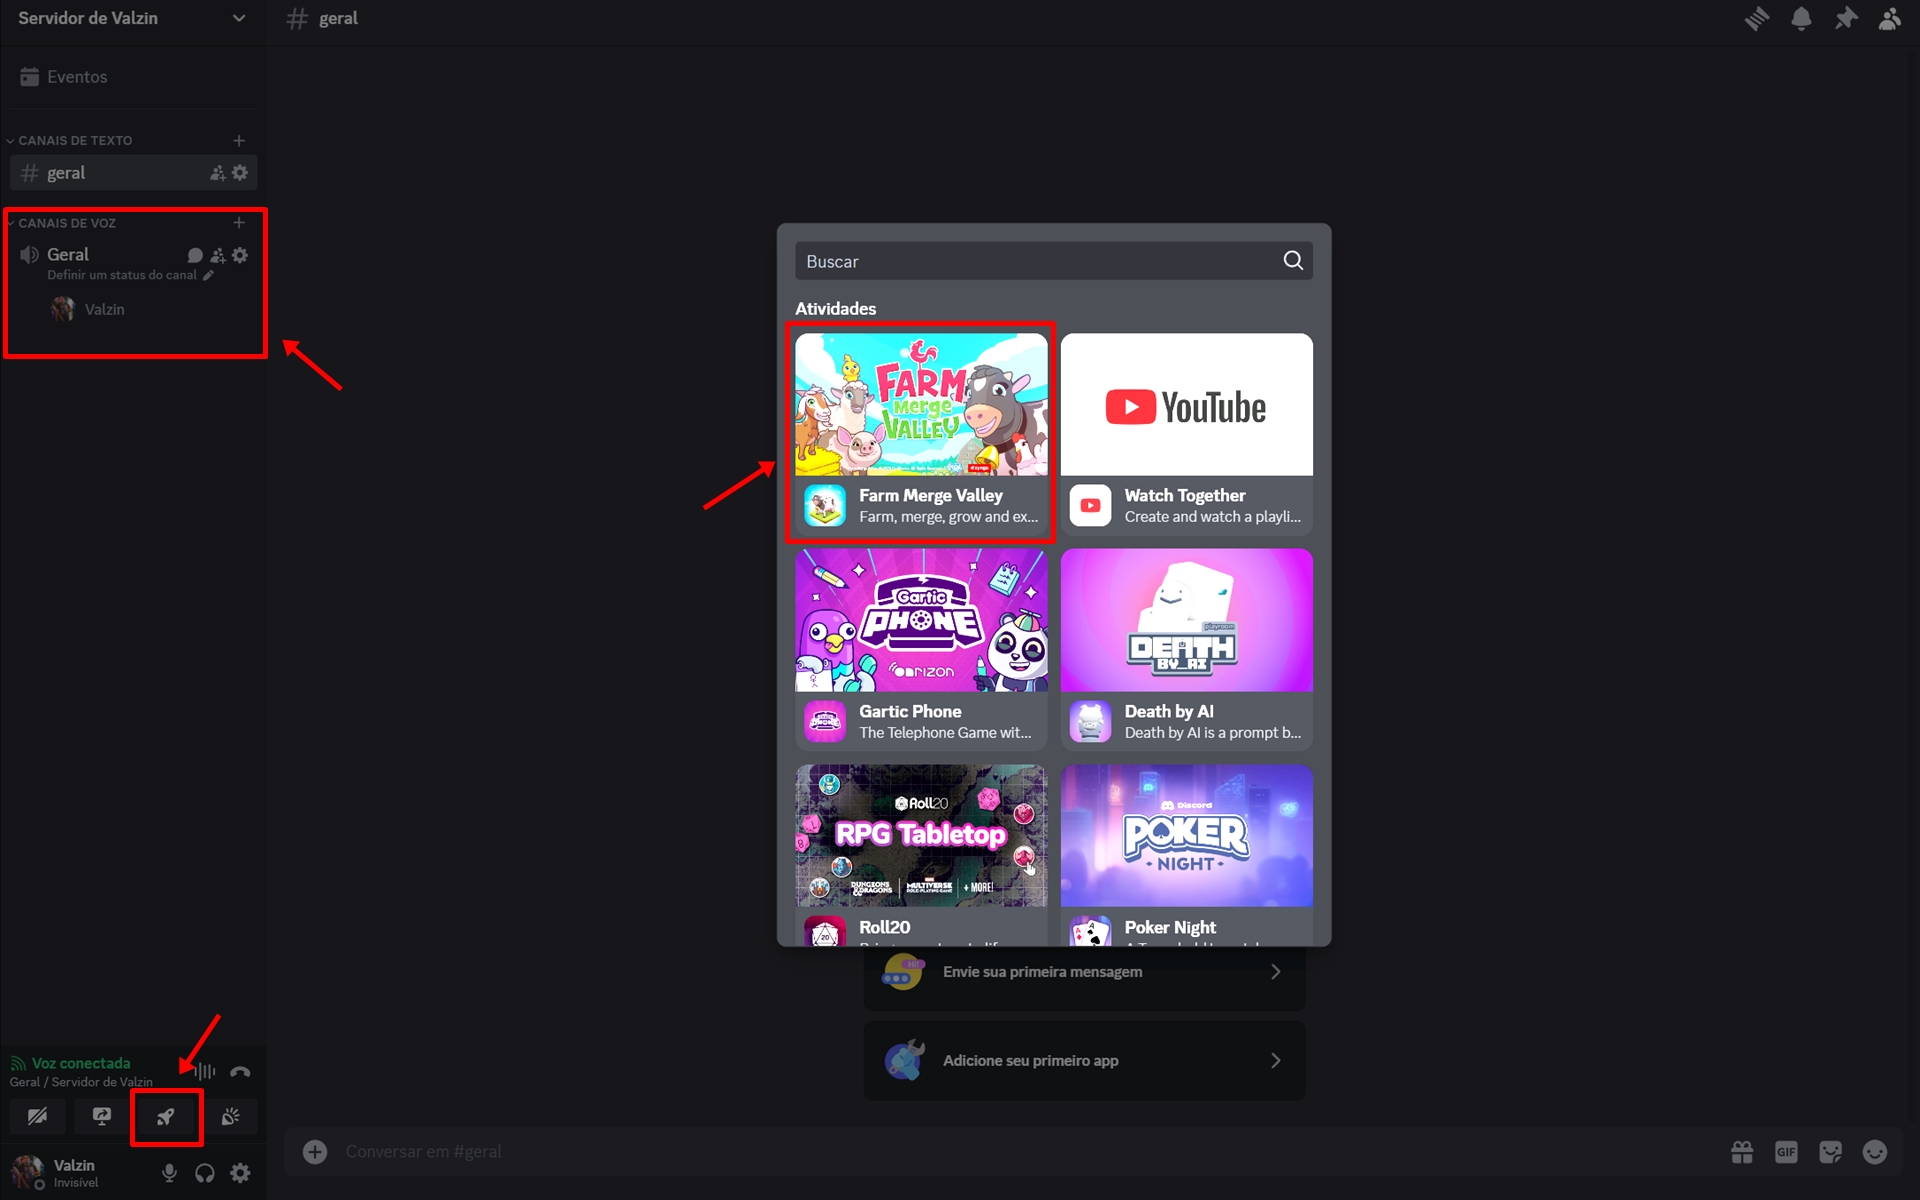1920x1200 pixels.
Task: Click the notifications bell icon
Action: 1800,19
